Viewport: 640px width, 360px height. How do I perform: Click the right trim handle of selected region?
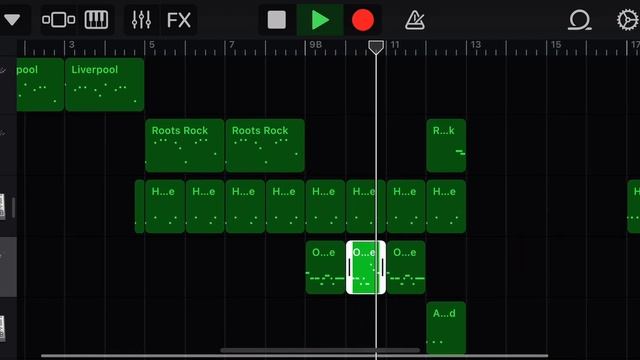[382, 267]
